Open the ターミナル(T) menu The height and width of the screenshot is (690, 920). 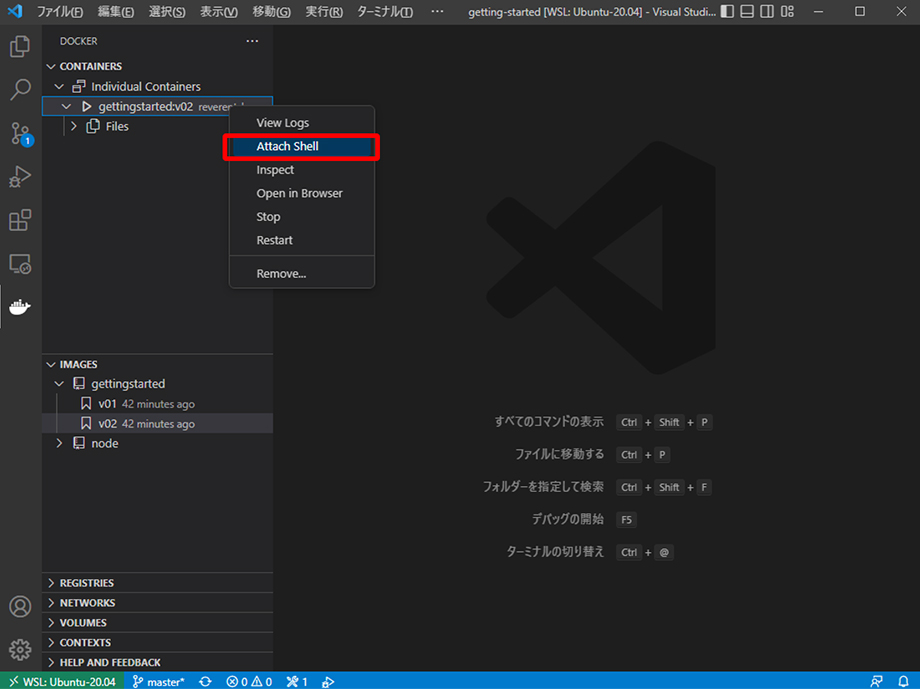coord(385,12)
